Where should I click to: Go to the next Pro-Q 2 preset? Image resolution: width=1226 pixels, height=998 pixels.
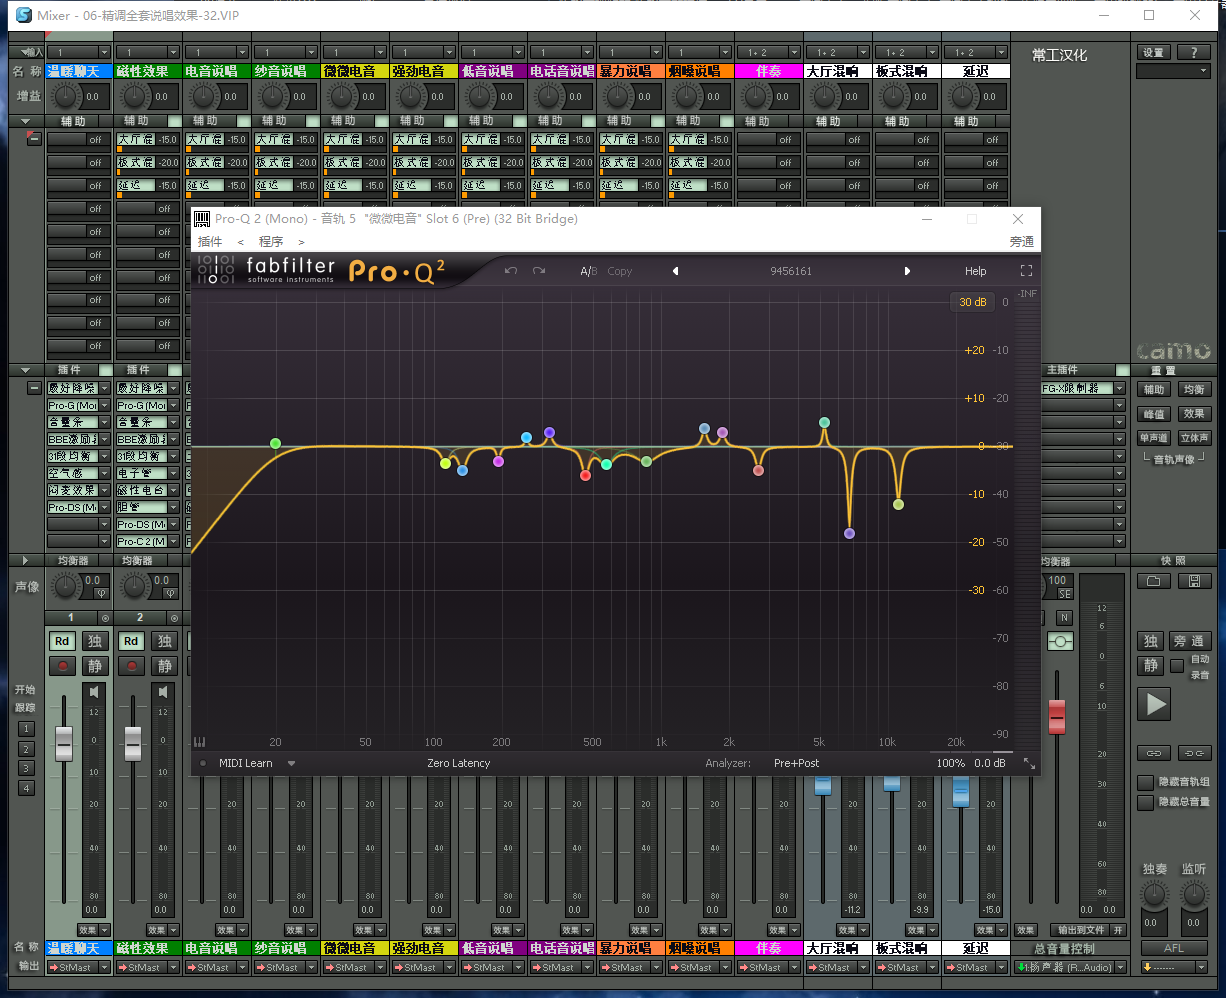907,271
